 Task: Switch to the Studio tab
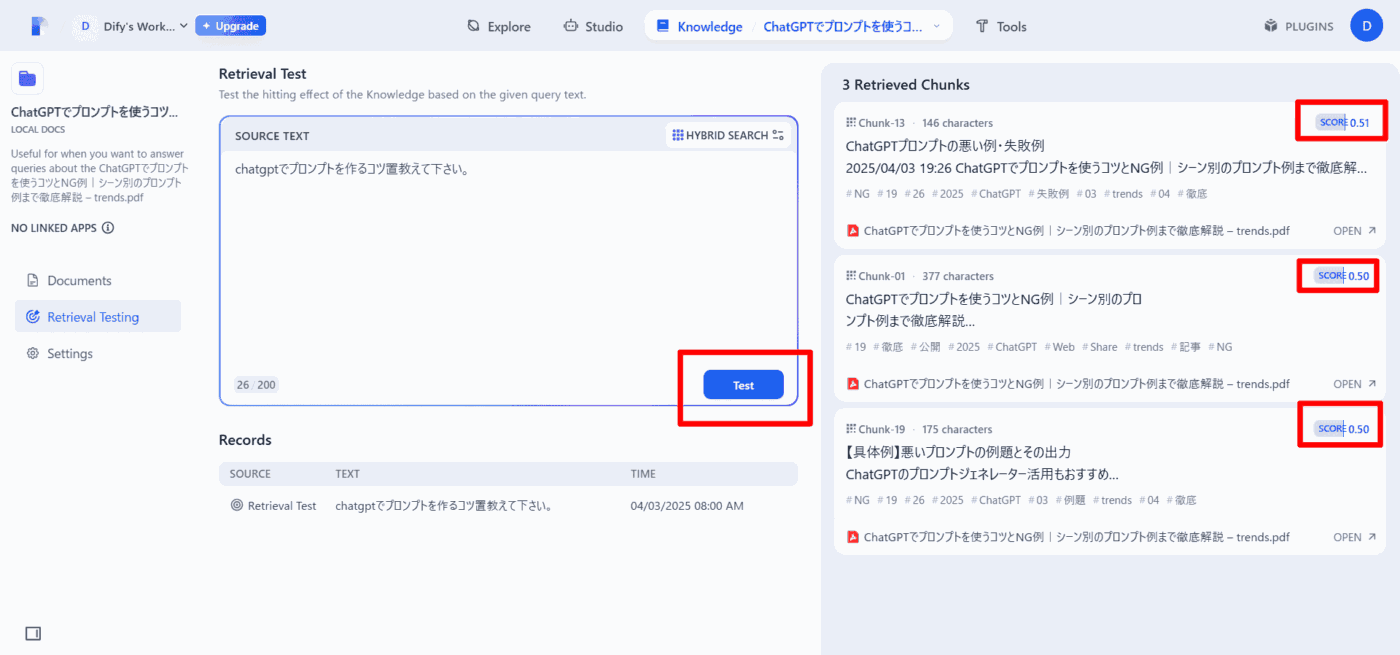593,27
